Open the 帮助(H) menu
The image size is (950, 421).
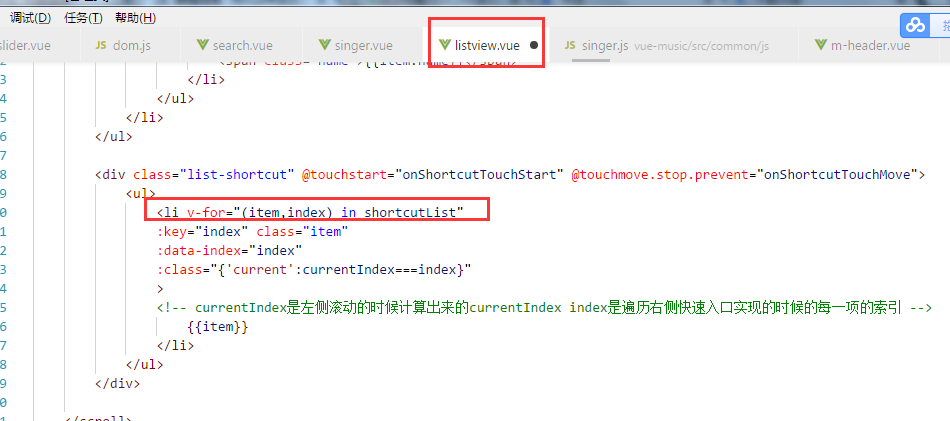point(135,18)
